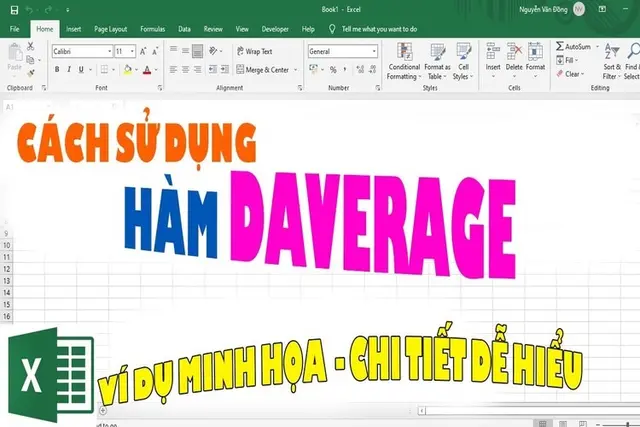Click the Percent Style icon
Screen dimensions: 640x427
coord(333,70)
